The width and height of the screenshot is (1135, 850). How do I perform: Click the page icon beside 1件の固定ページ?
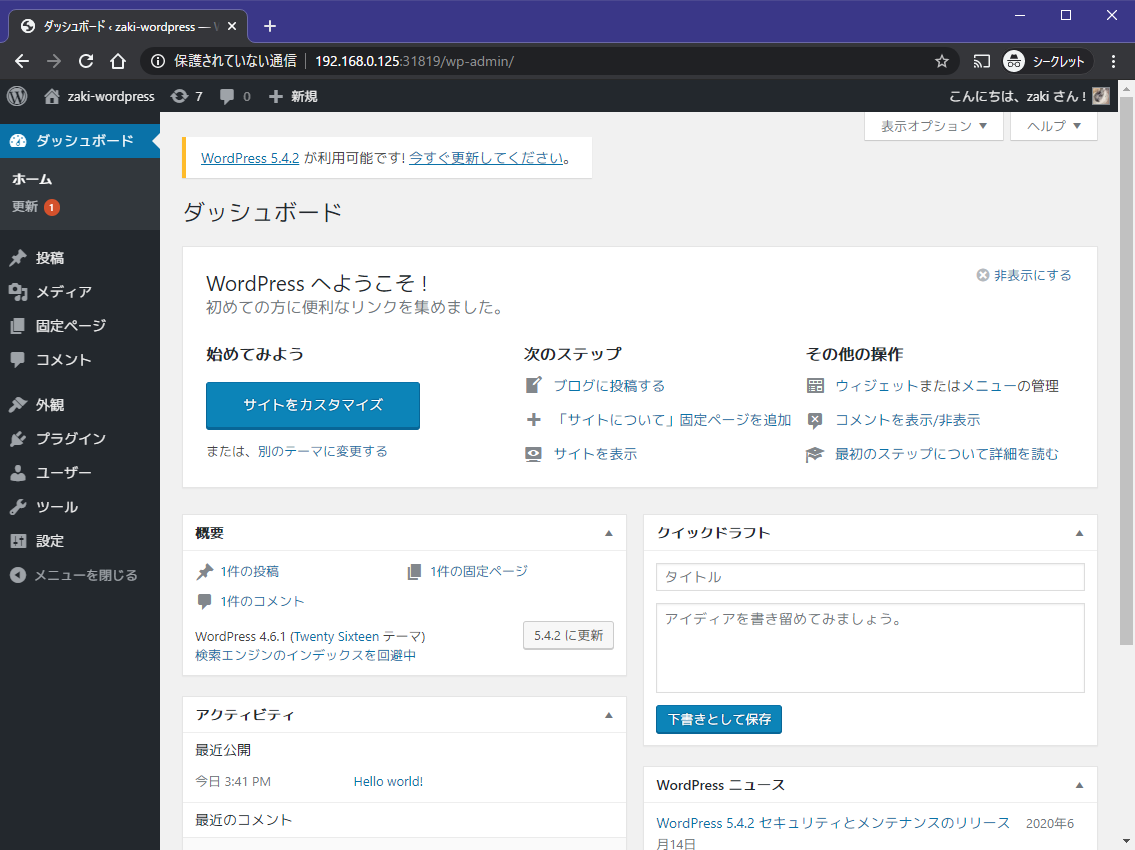coord(414,572)
